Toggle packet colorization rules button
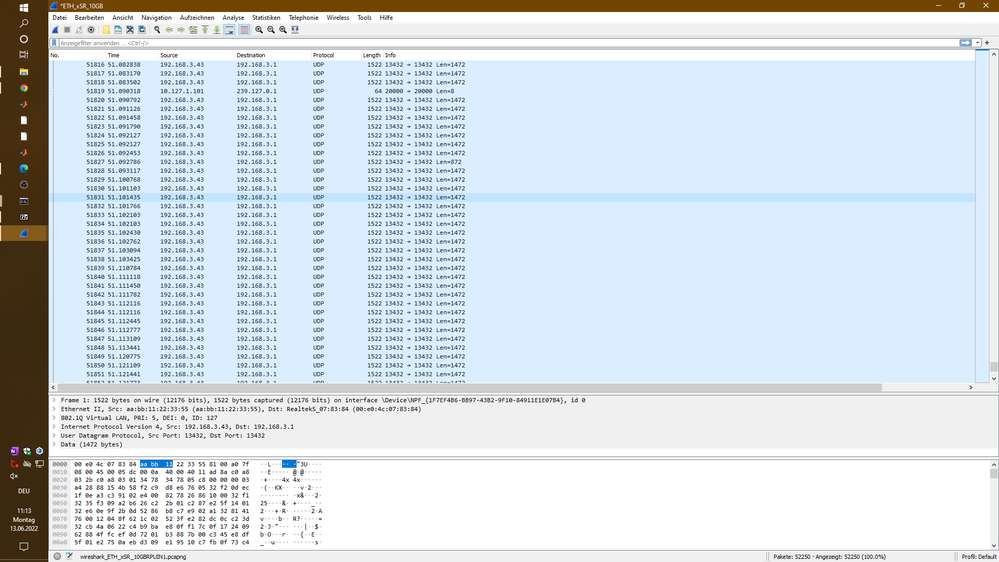The width and height of the screenshot is (999, 562). [244, 30]
